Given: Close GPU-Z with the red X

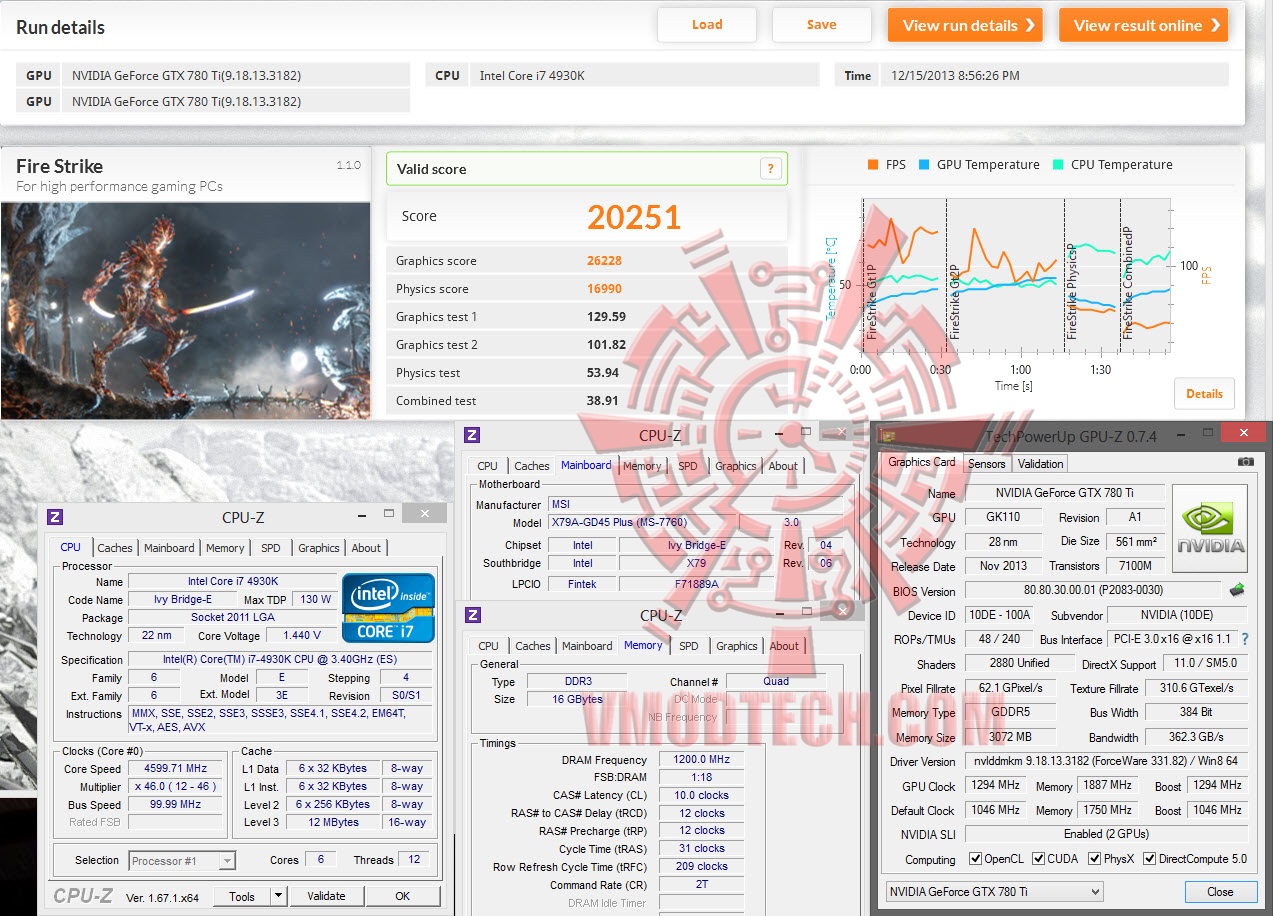Looking at the screenshot, I should [1243, 432].
